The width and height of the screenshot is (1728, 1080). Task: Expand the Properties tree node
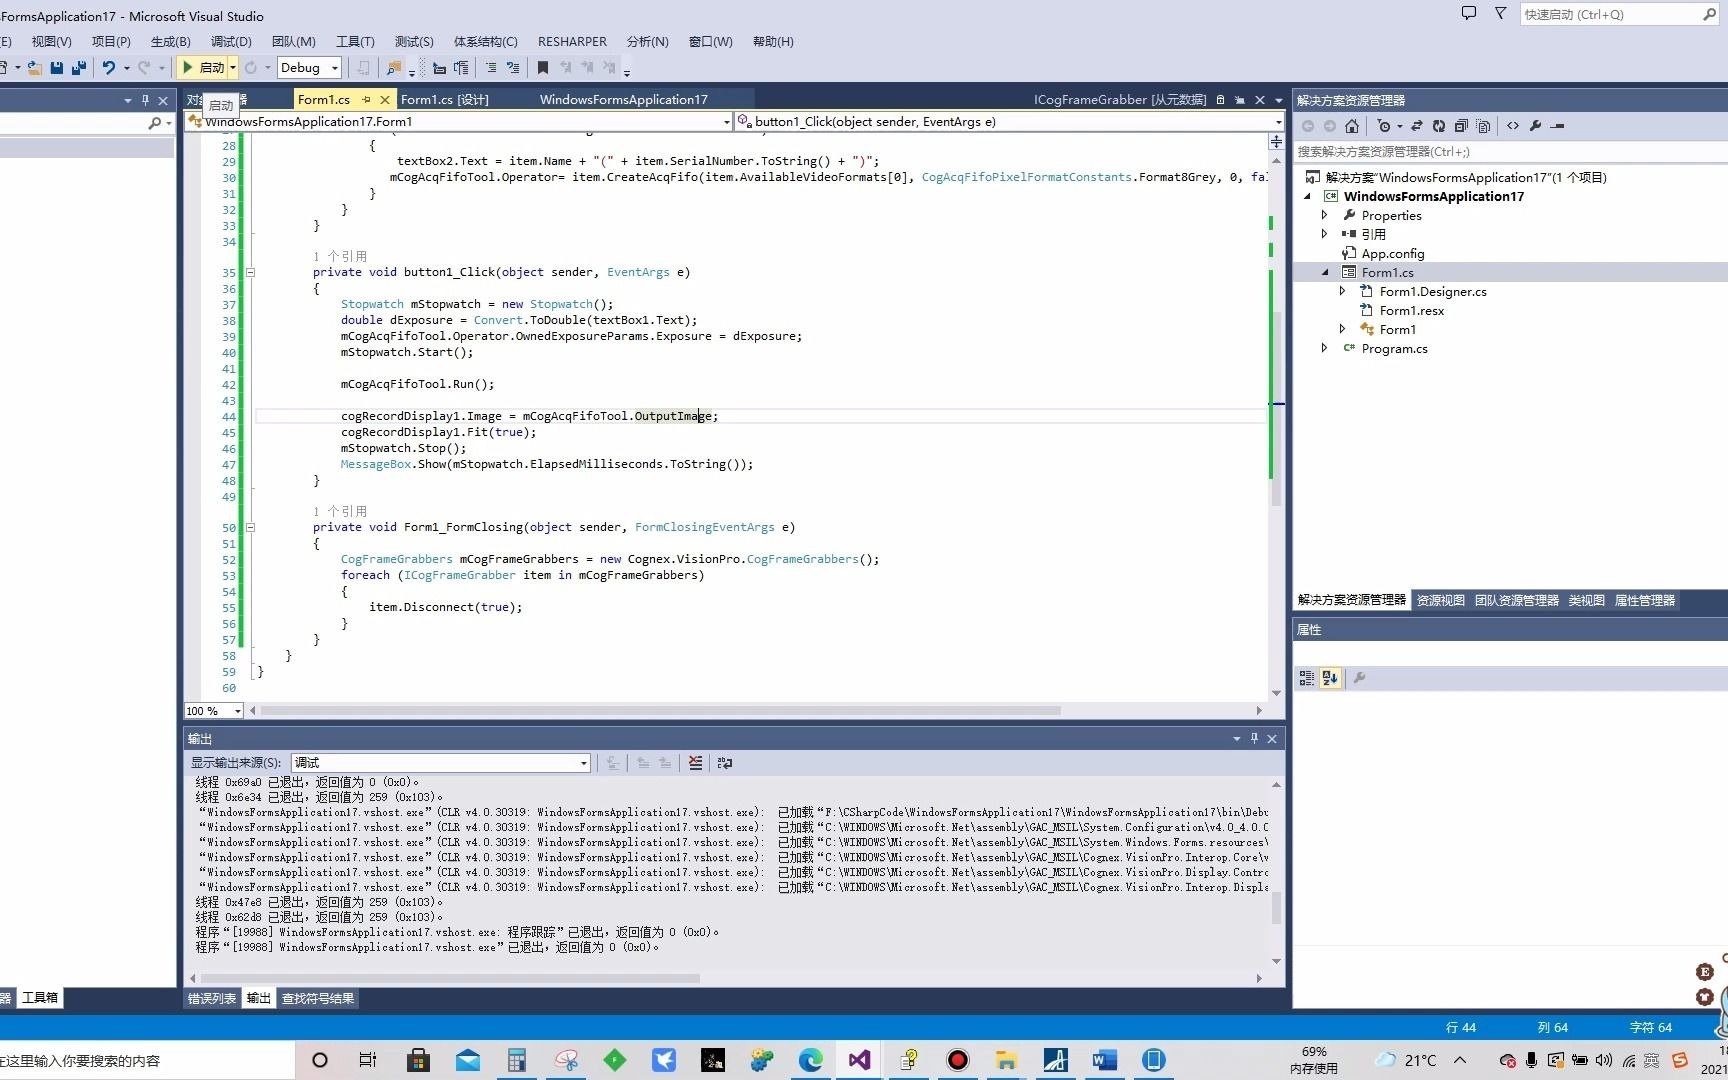[x=1325, y=215]
